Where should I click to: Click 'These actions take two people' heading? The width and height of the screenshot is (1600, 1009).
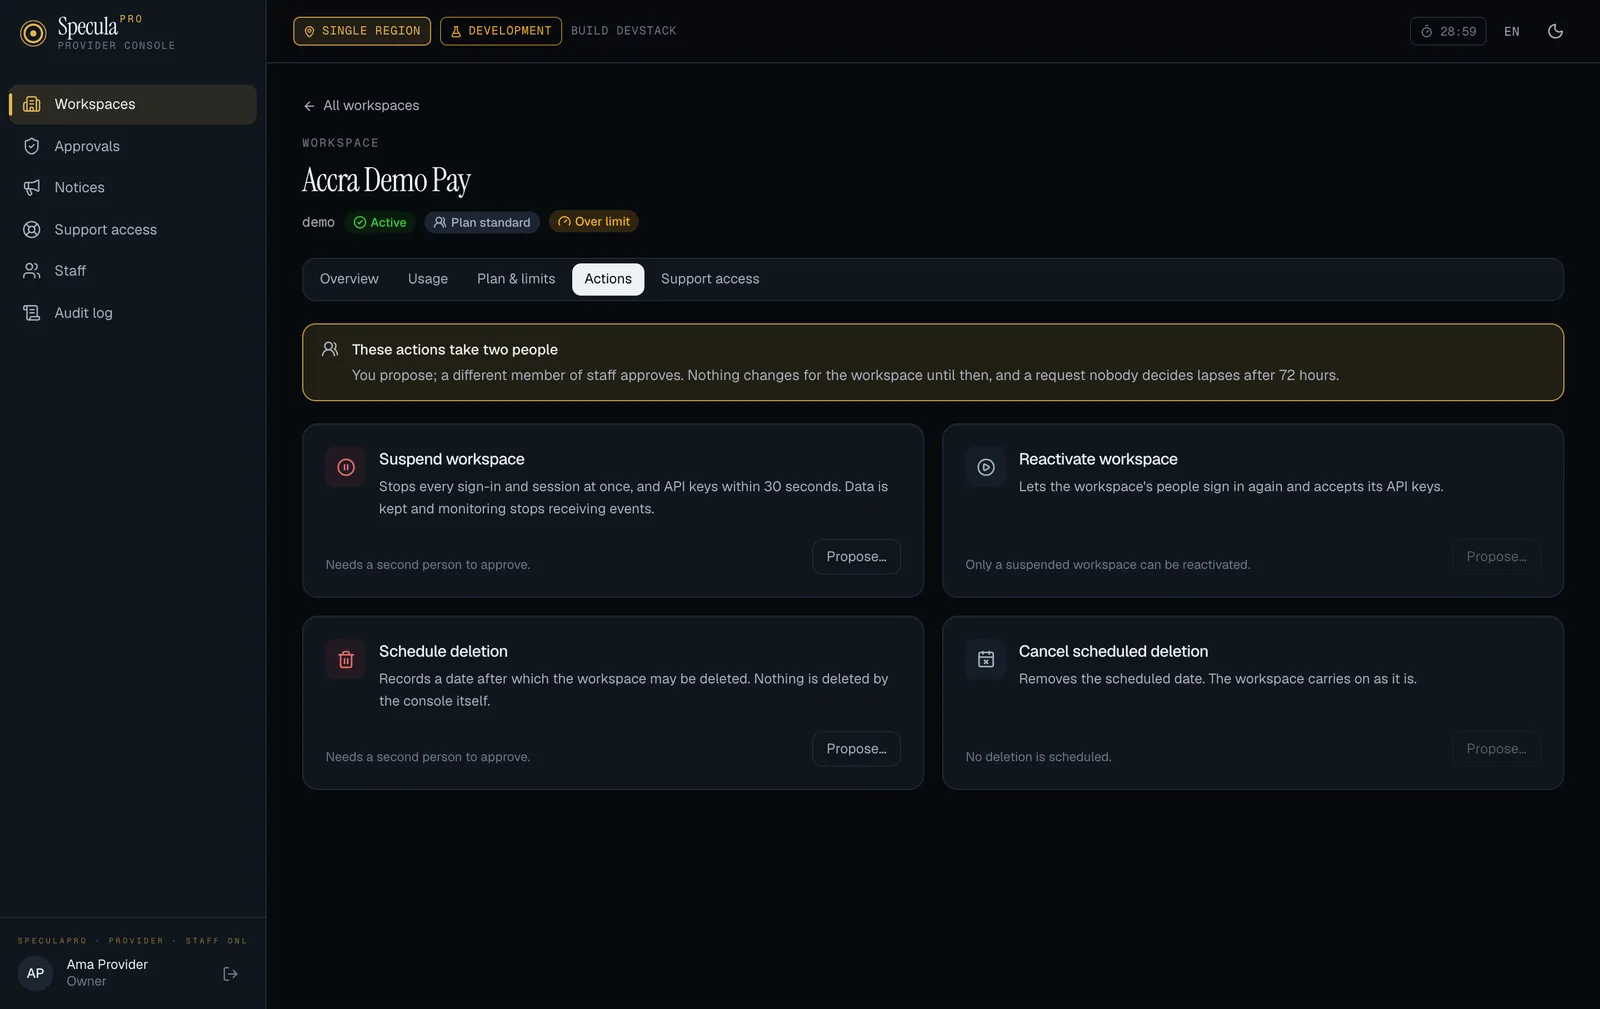pos(455,349)
